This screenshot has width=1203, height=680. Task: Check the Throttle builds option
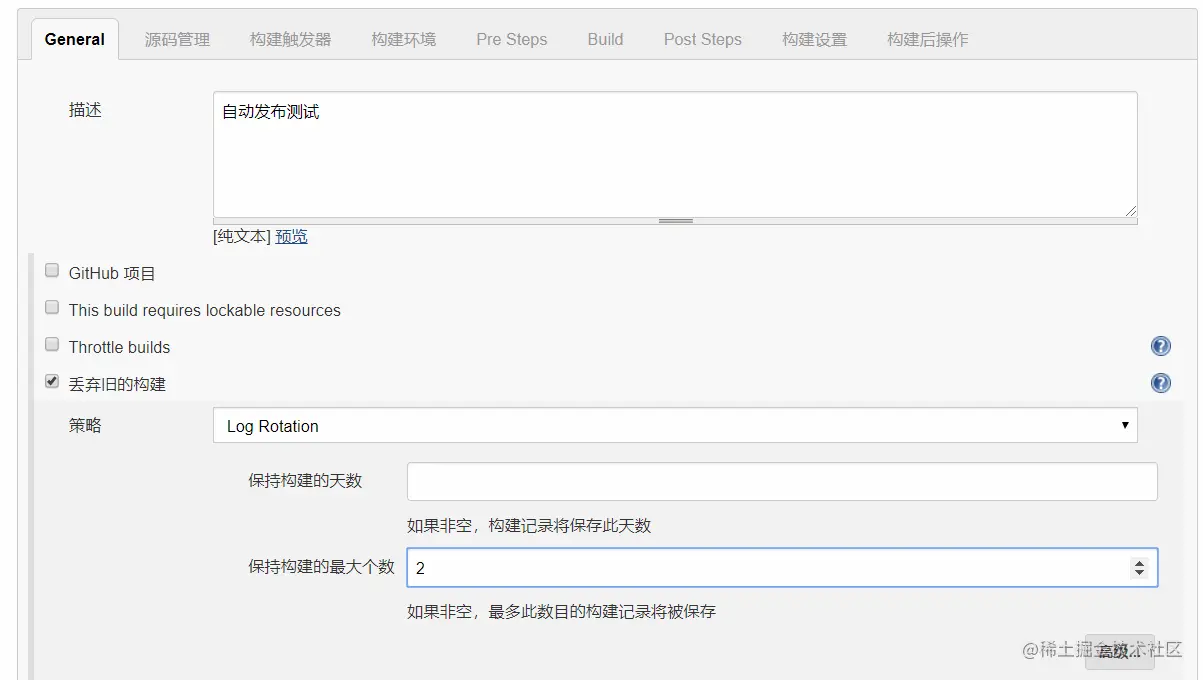(52, 345)
